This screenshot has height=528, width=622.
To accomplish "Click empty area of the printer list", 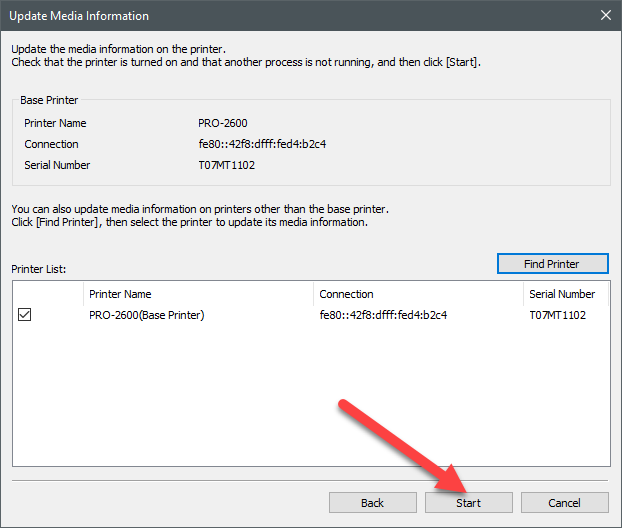I will coord(310,400).
